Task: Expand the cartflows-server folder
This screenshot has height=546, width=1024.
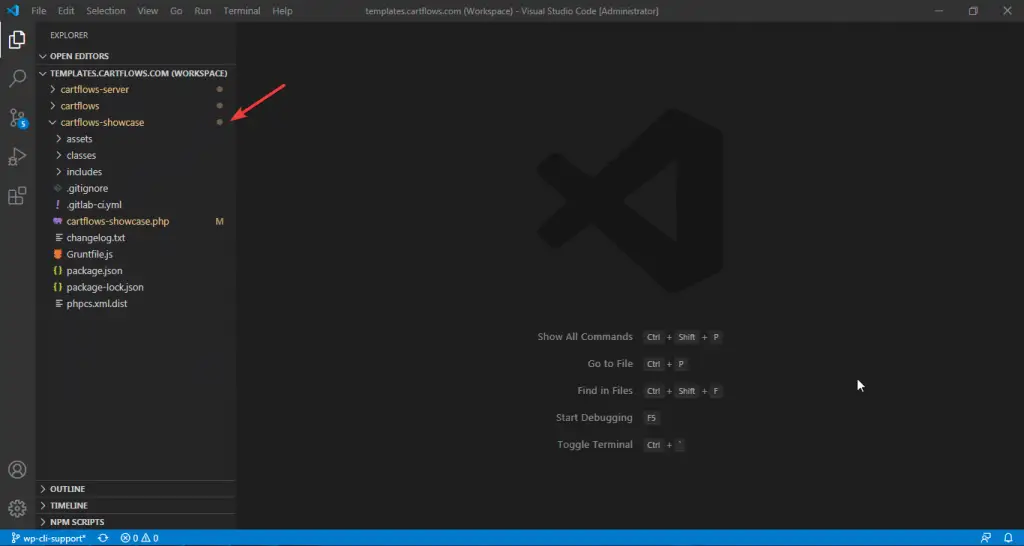Action: pos(136,89)
